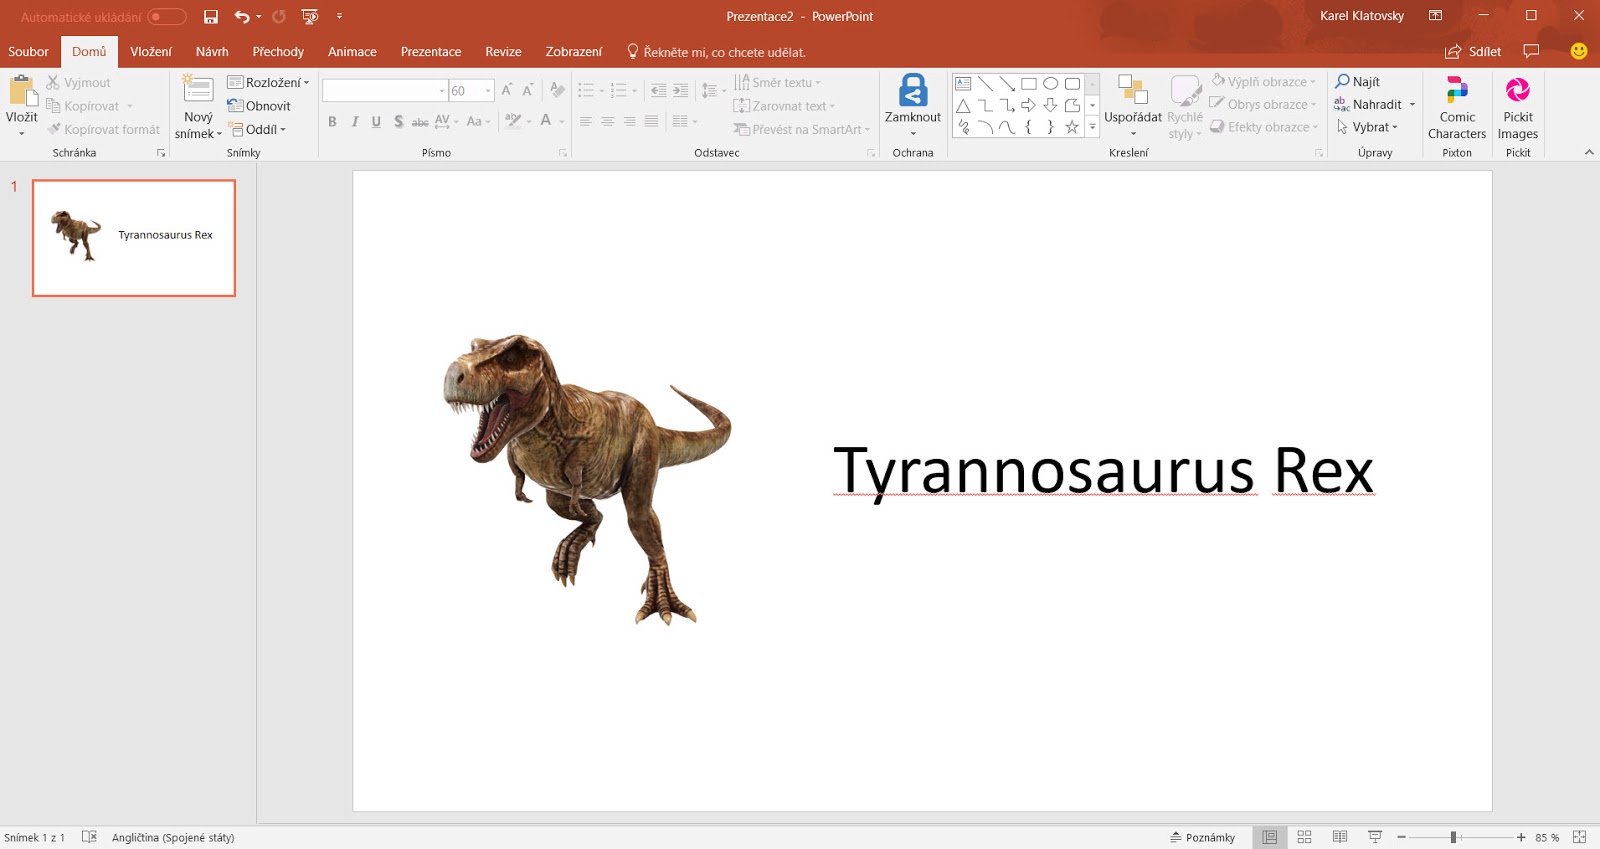
Task: Click the Undo arrow icon
Action: pyautogui.click(x=241, y=17)
